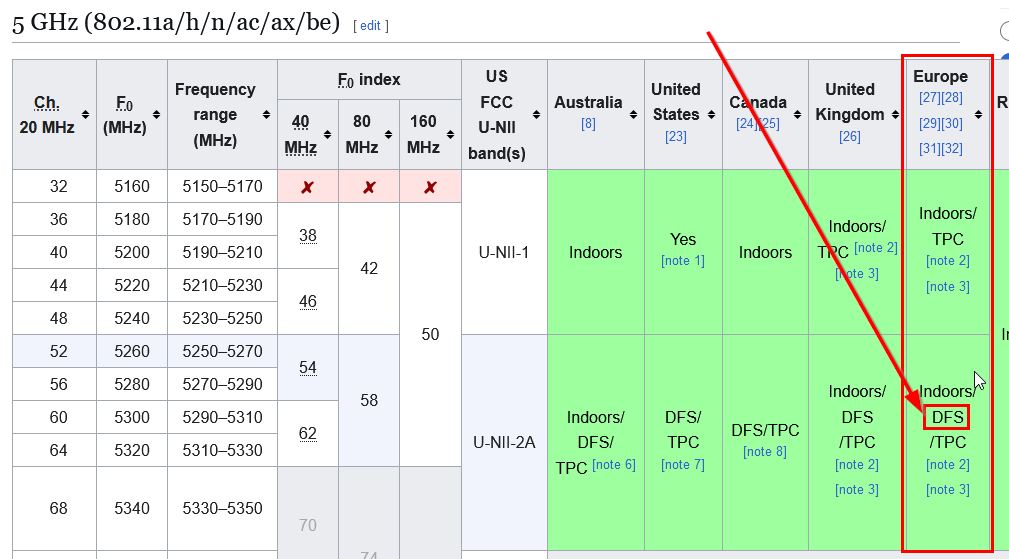
Task: Click Australia's Indoors cell for U-NII-1
Action: tap(596, 252)
